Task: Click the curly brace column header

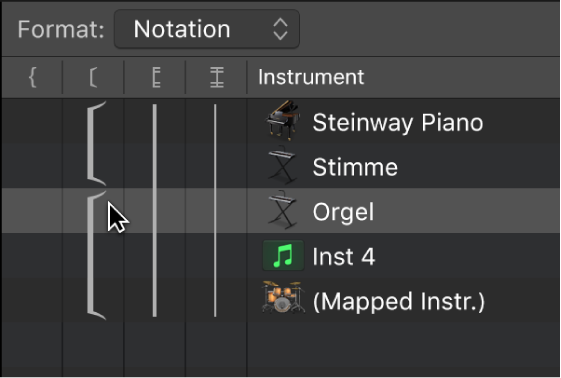Action: [x=32, y=77]
